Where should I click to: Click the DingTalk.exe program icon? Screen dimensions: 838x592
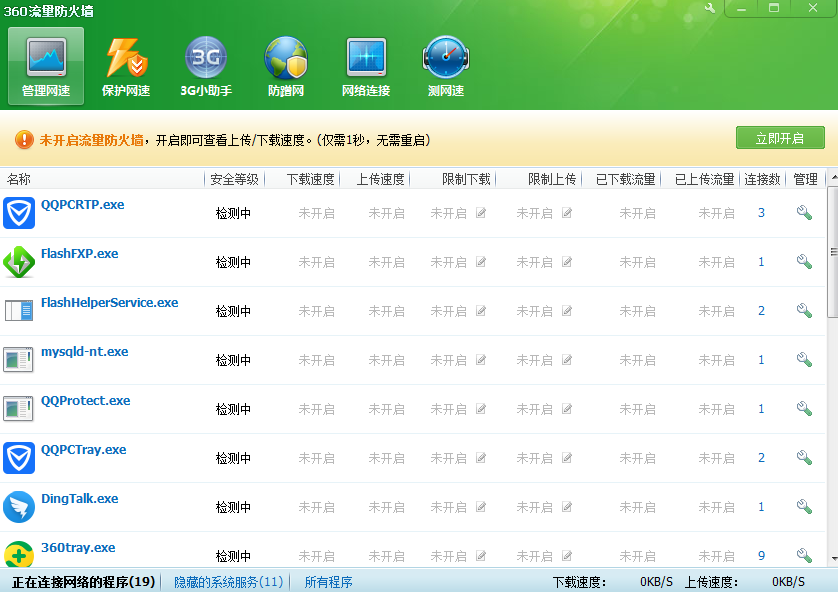tap(18, 506)
